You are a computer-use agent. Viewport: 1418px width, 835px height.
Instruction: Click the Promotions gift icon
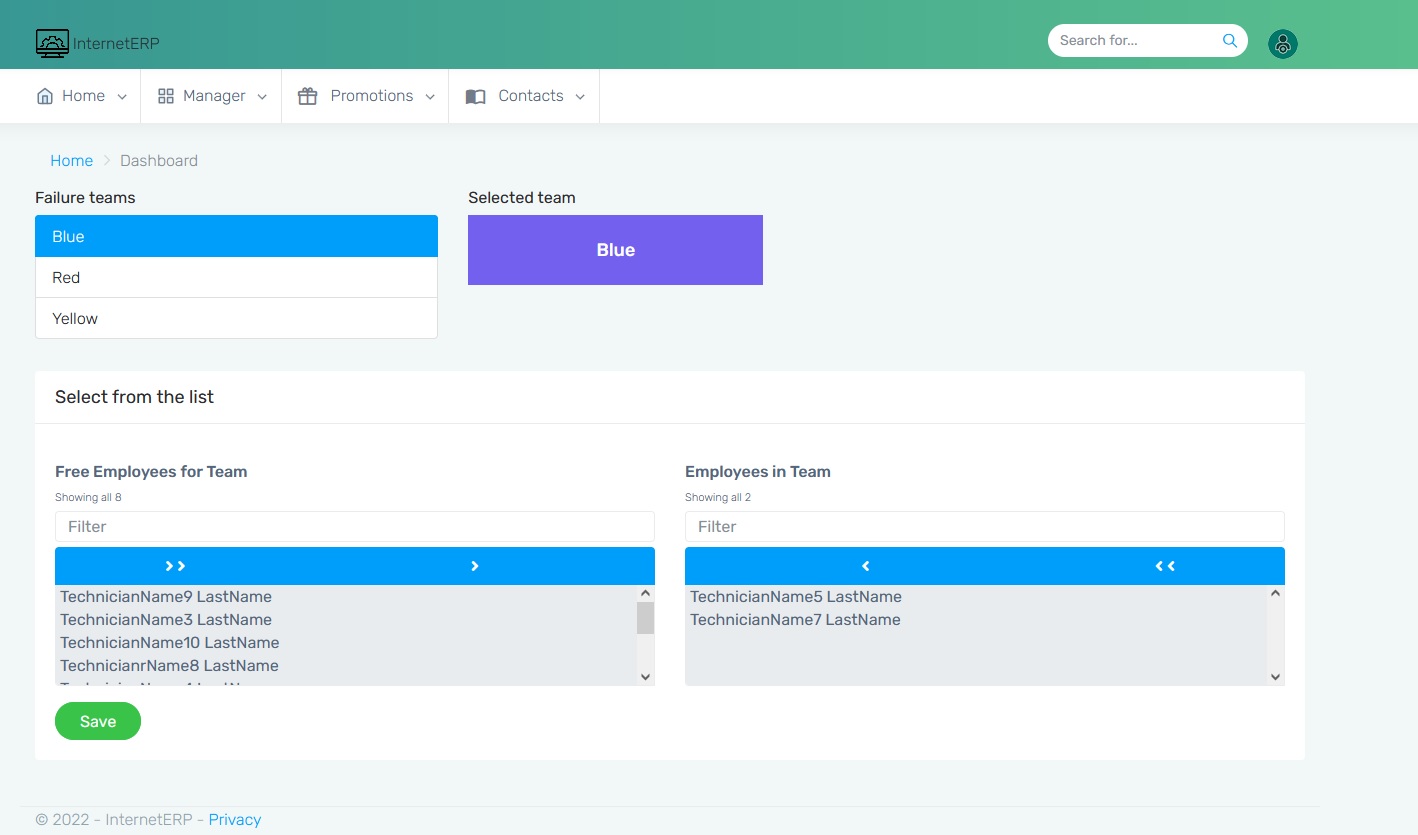tap(308, 96)
